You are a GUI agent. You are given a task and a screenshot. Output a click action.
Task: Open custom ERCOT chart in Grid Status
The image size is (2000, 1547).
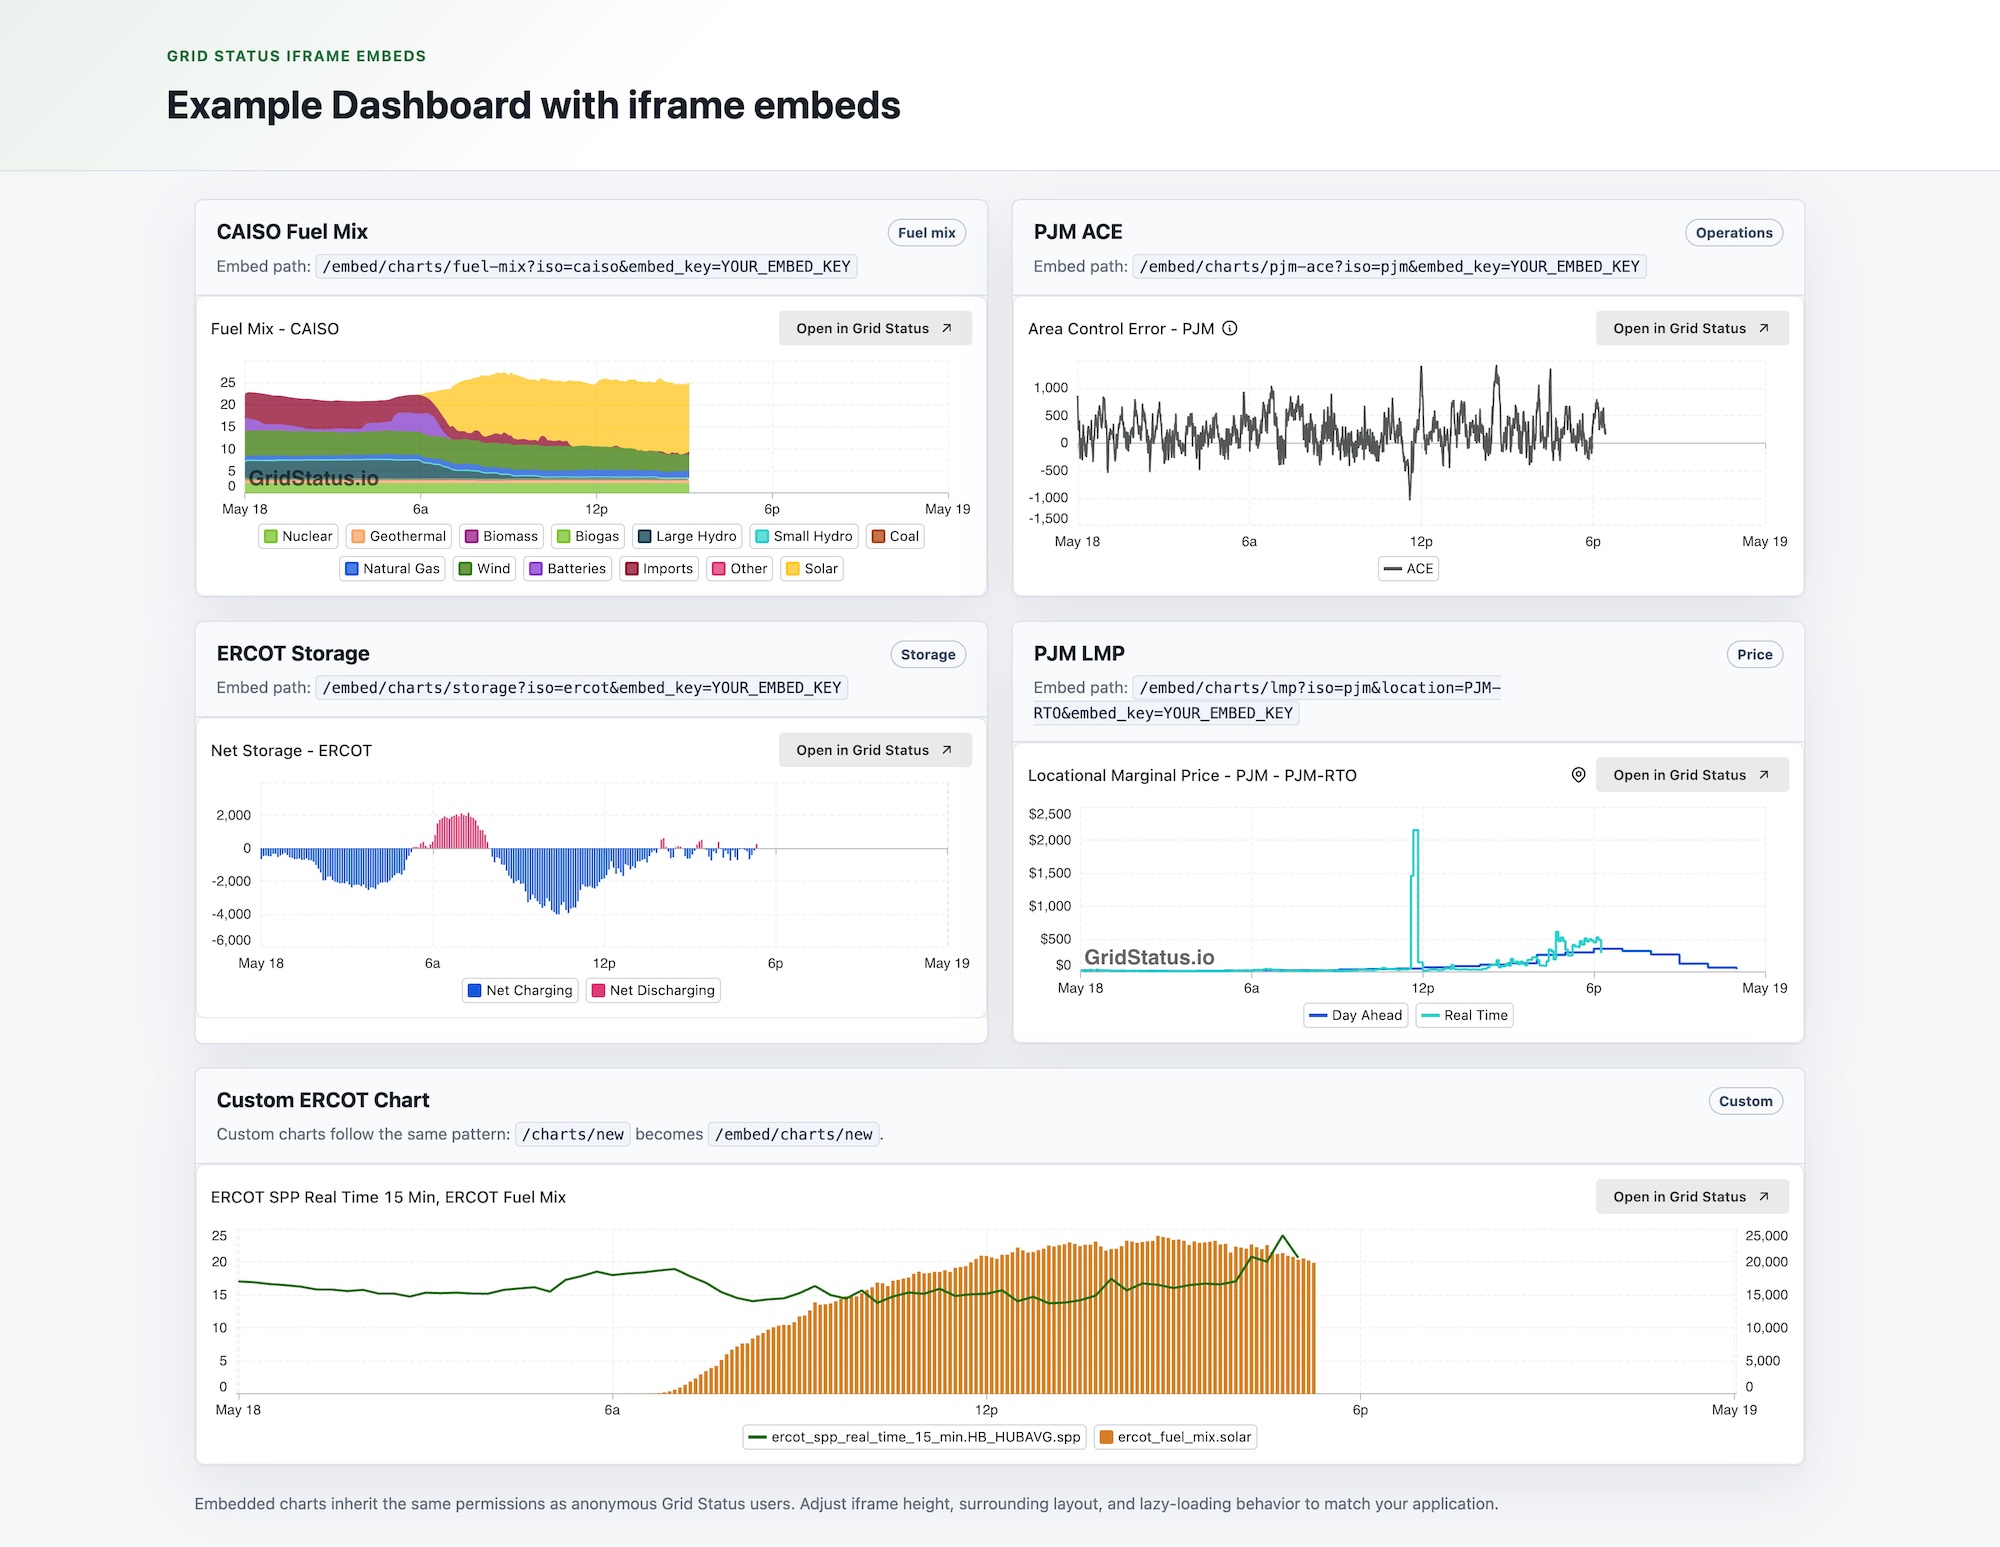[x=1692, y=1197]
